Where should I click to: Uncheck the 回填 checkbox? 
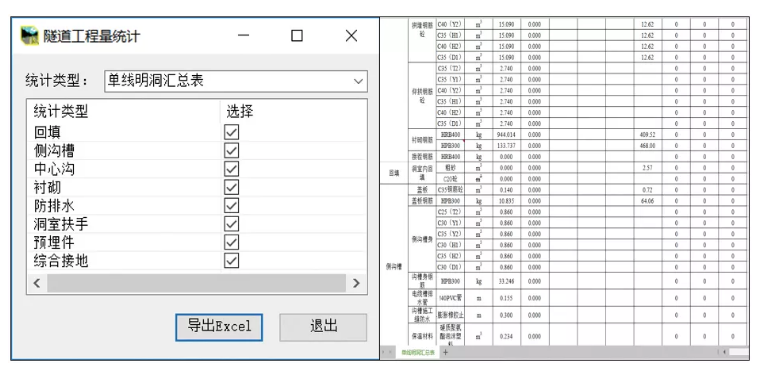coord(232,132)
